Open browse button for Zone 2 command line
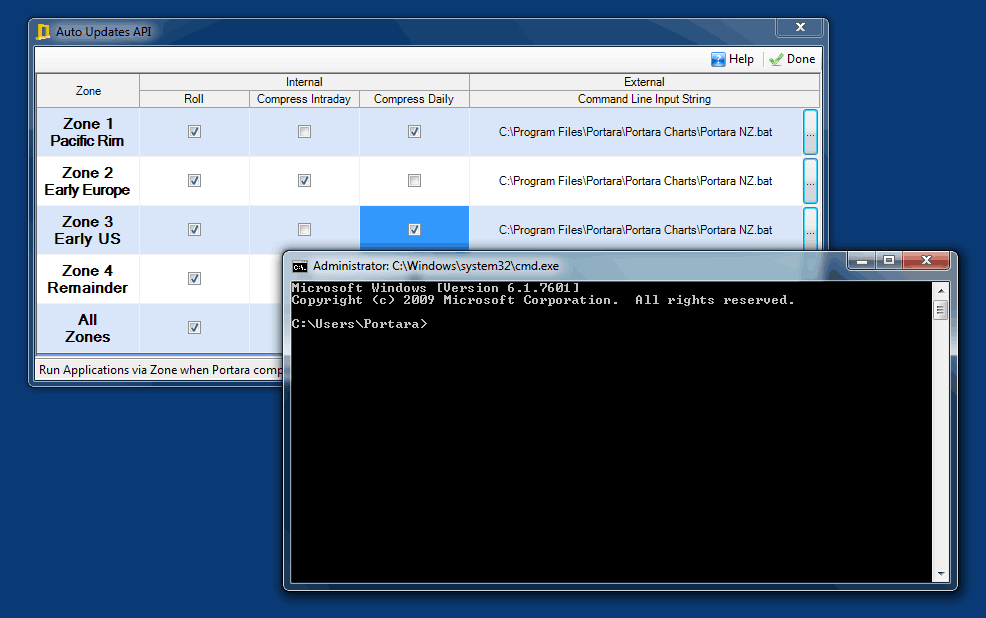The width and height of the screenshot is (986, 618). click(810, 181)
